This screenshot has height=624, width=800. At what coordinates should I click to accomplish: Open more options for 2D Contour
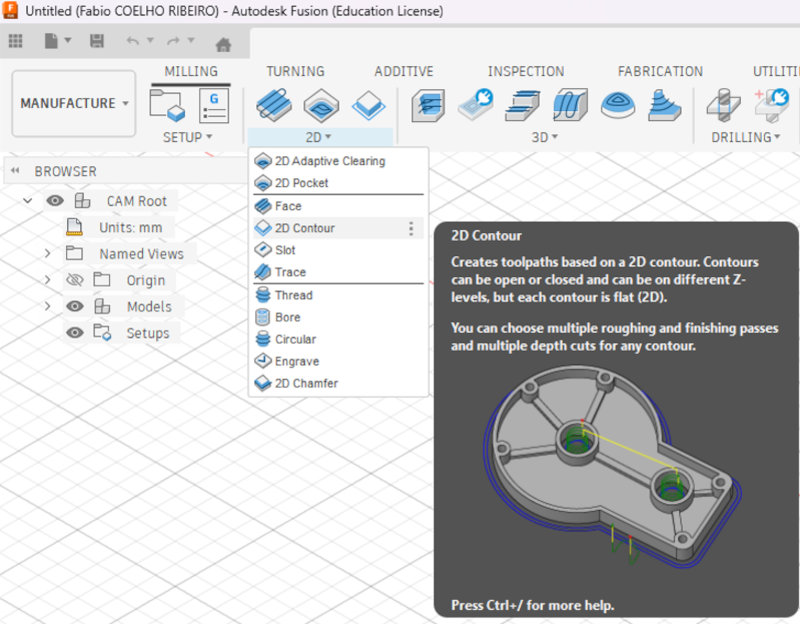(x=411, y=228)
